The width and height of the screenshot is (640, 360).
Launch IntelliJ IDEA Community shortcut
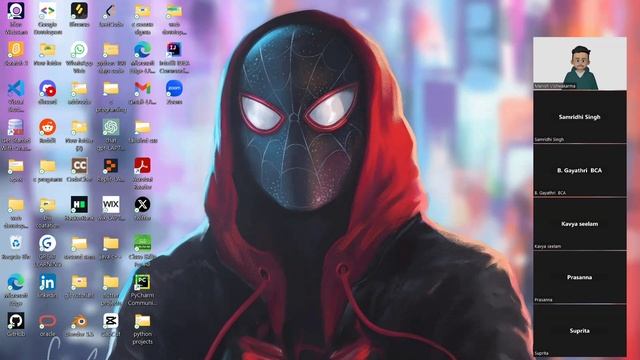click(174, 50)
